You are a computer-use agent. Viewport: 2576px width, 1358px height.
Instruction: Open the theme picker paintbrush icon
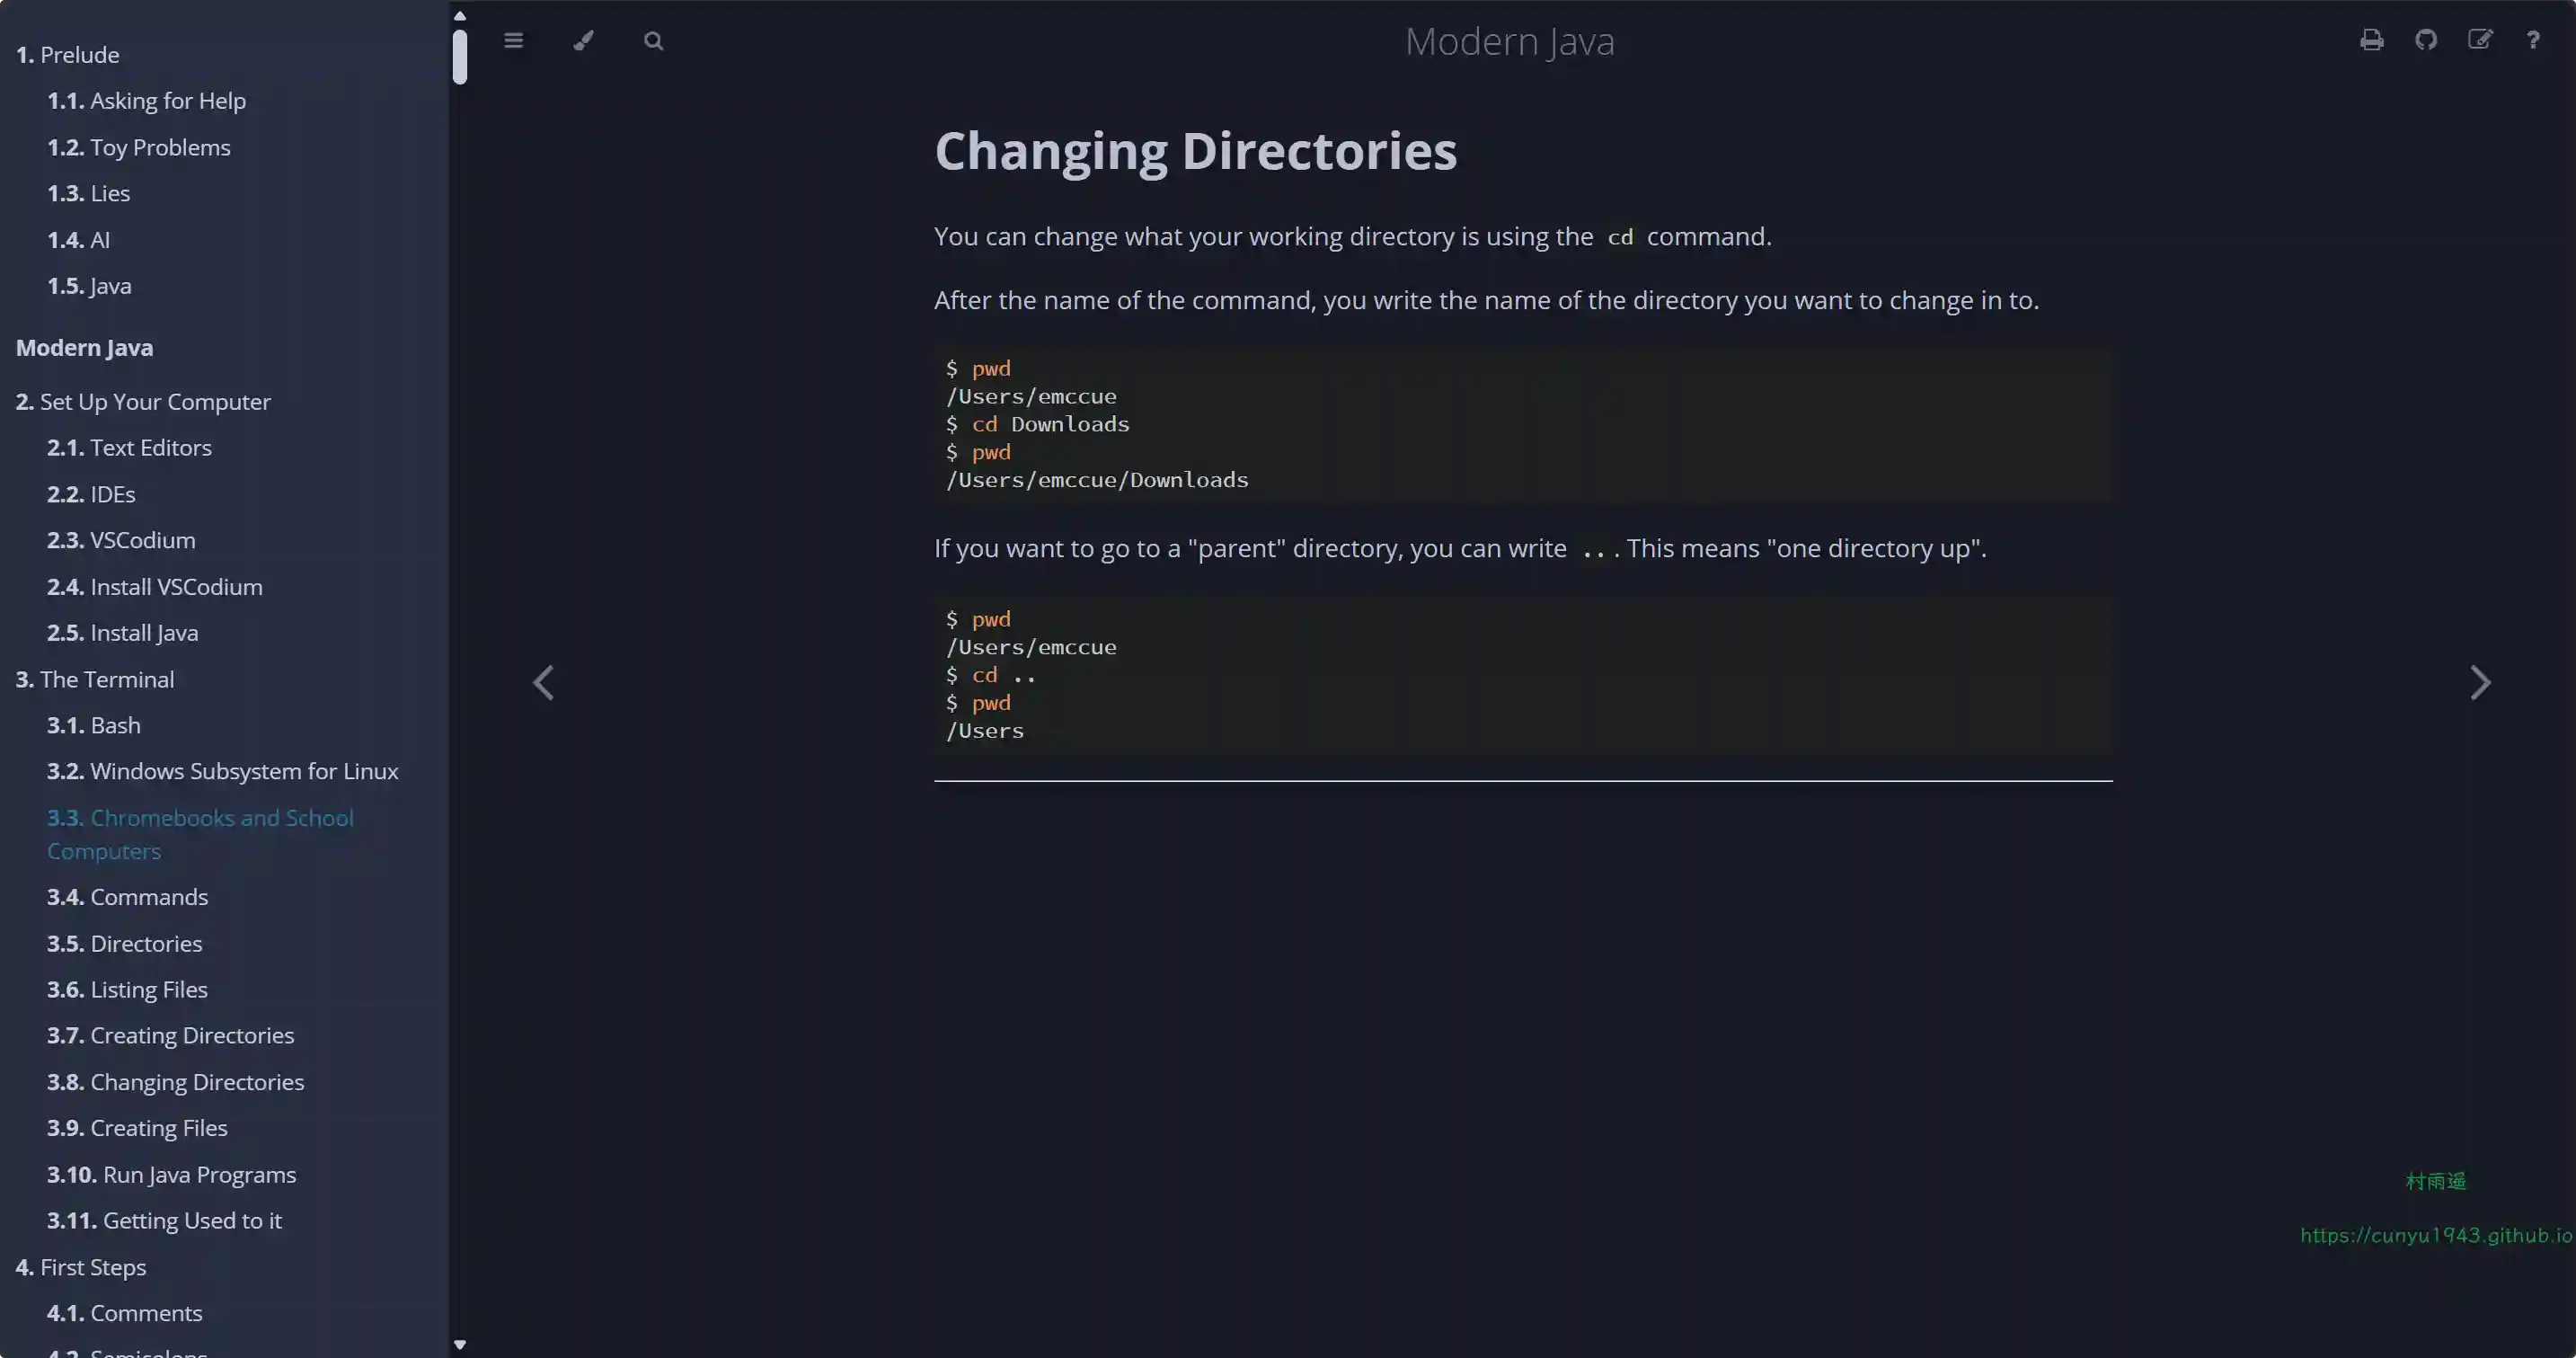583,41
